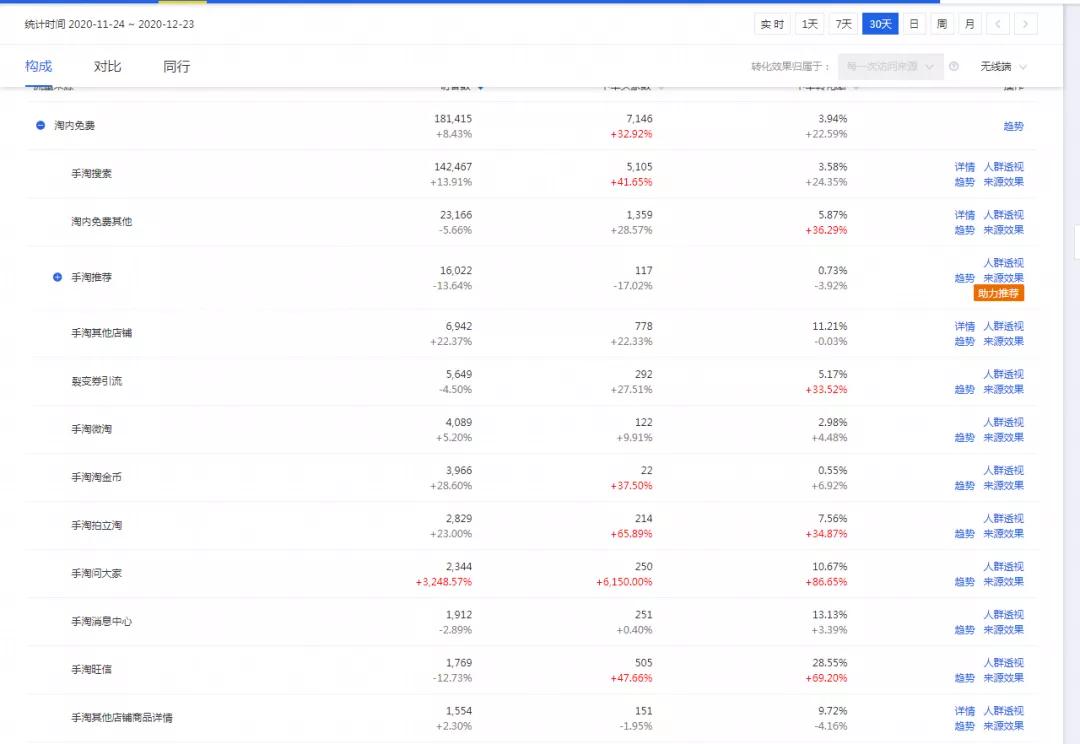Image resolution: width=1080 pixels, height=744 pixels.
Task: Select the 30天 time range
Action: click(880, 24)
